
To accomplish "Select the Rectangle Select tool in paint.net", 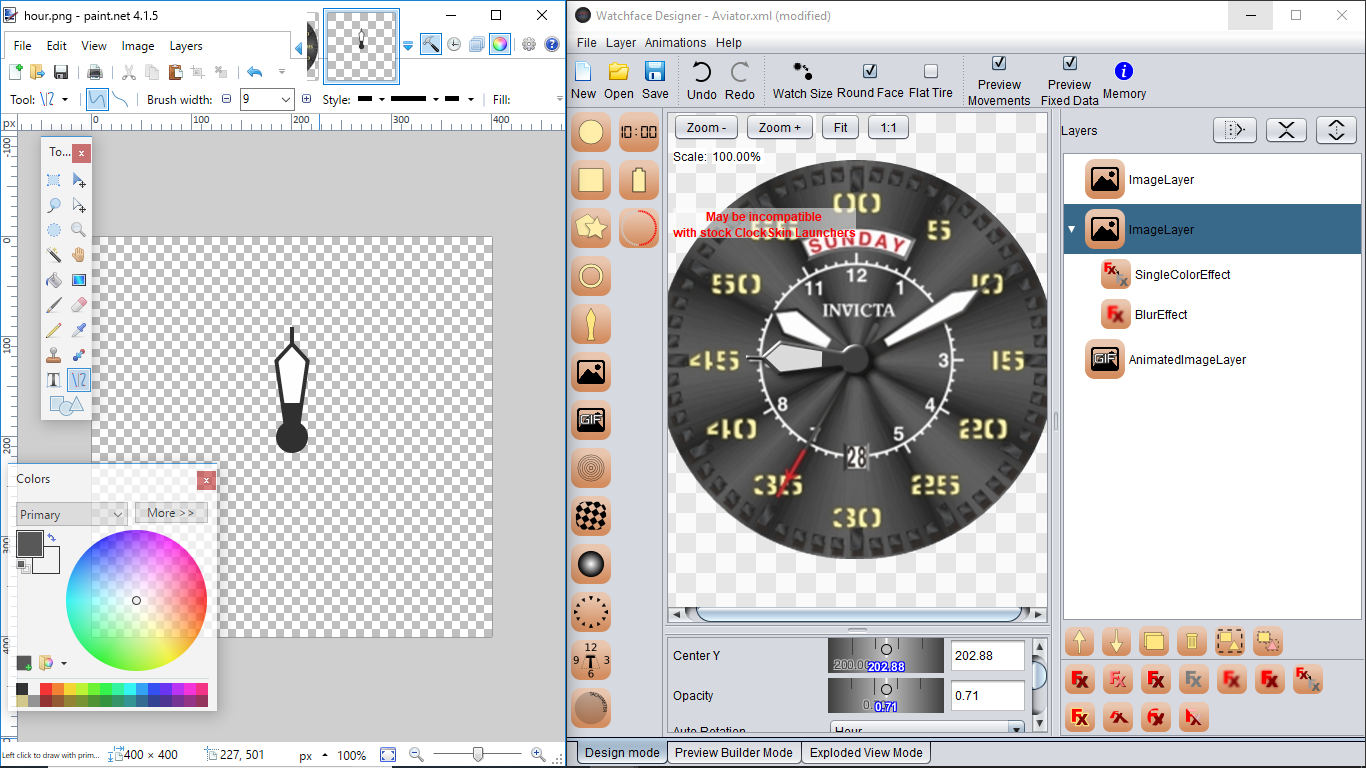I will tap(54, 180).
